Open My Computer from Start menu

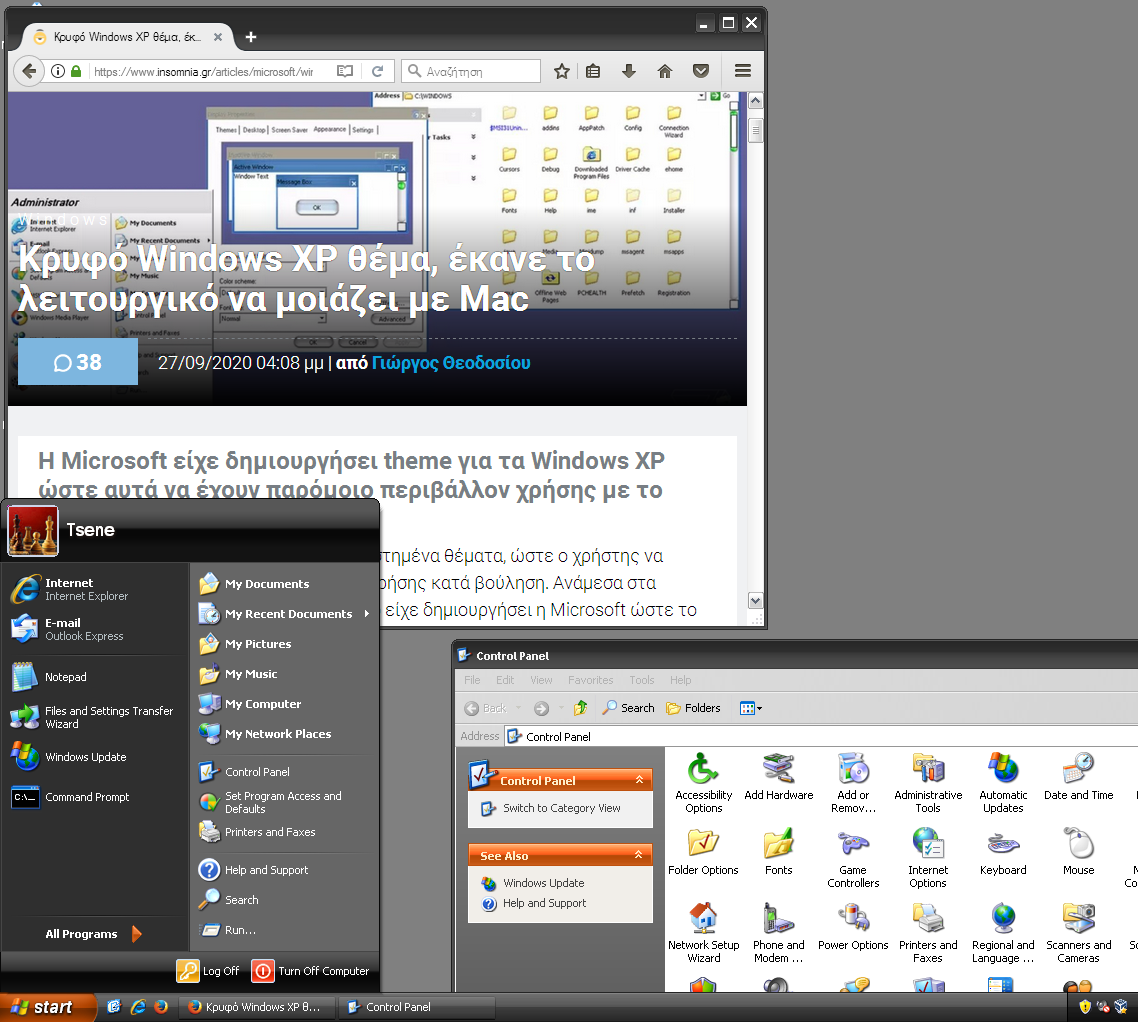point(250,704)
